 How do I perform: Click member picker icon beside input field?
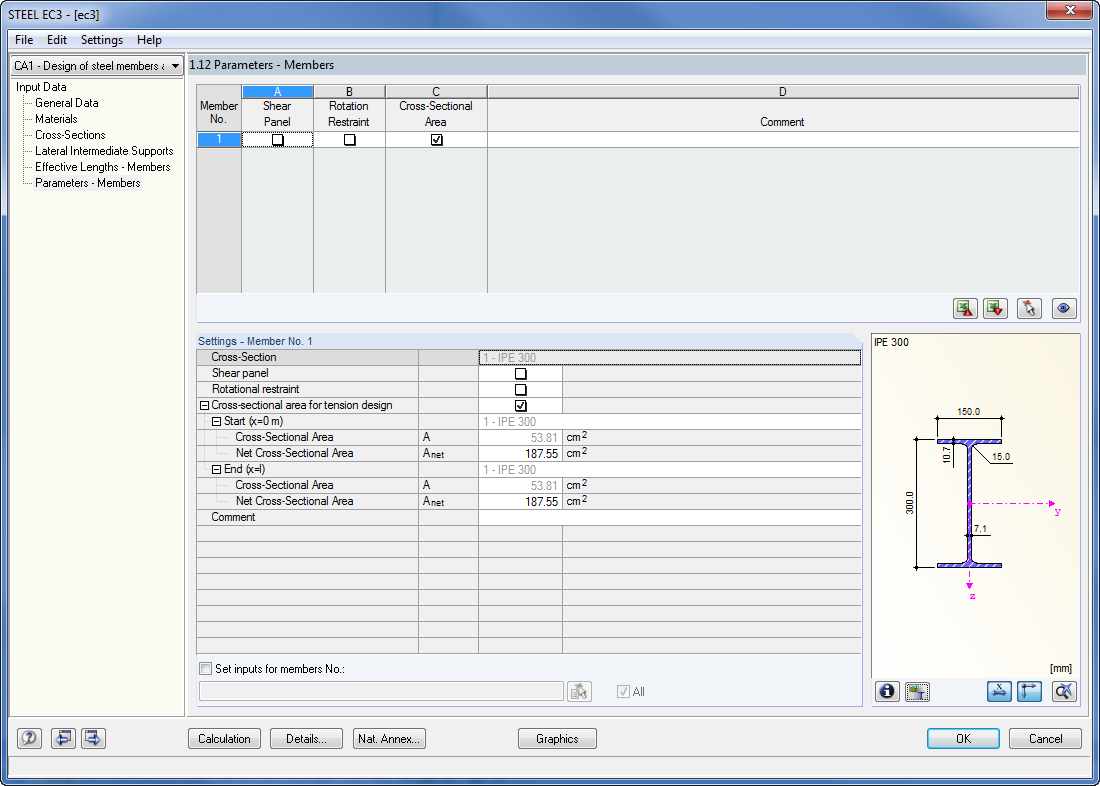pyautogui.click(x=579, y=691)
